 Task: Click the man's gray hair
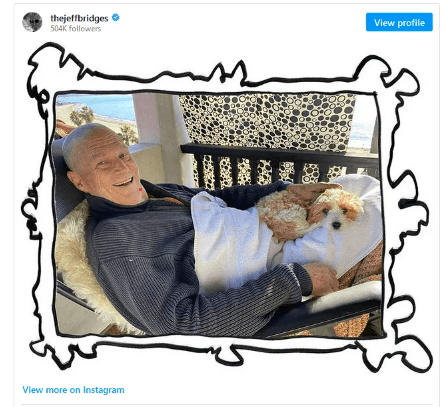coord(85,137)
